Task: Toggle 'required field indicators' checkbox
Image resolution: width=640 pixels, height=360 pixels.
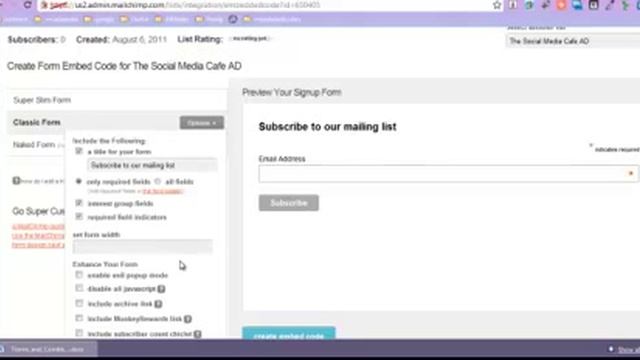Action: [79, 216]
